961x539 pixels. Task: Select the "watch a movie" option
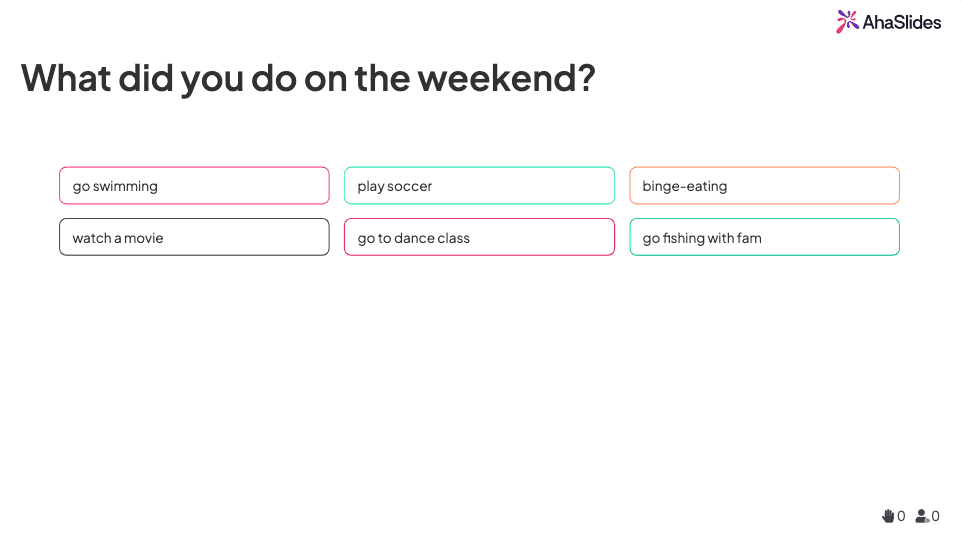pos(194,238)
